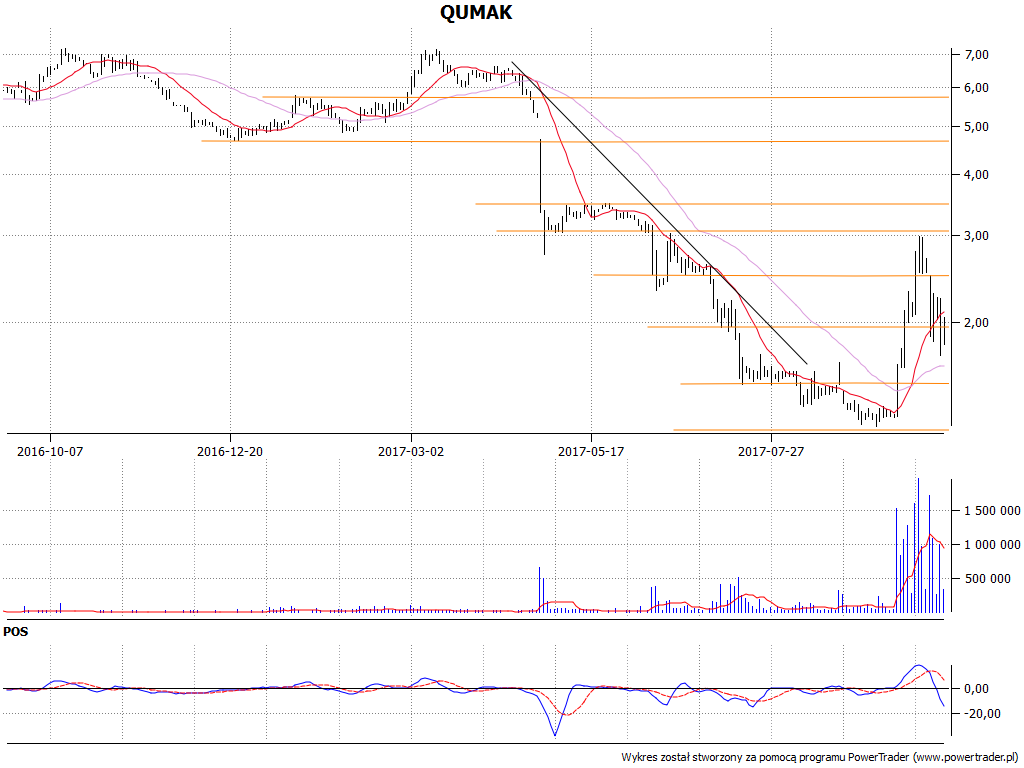Click the 1 500 000 volume label
Screen dimensions: 1024x768
pyautogui.click(x=993, y=511)
